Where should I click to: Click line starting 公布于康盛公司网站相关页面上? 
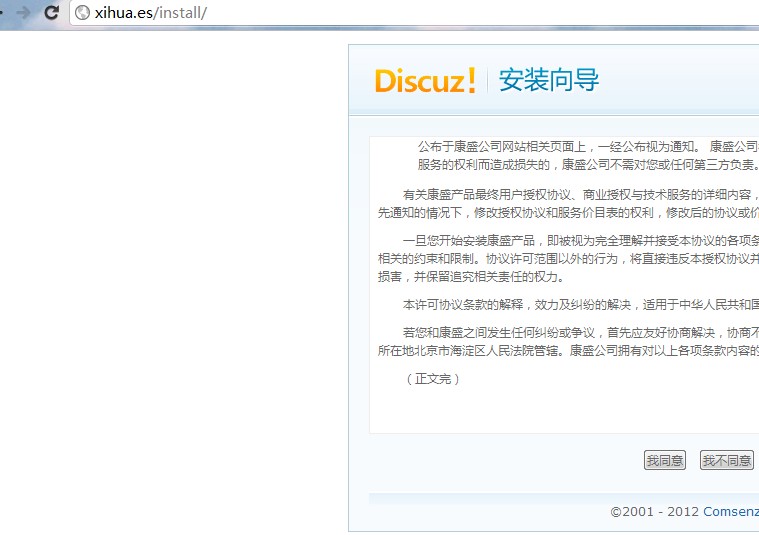coord(588,147)
